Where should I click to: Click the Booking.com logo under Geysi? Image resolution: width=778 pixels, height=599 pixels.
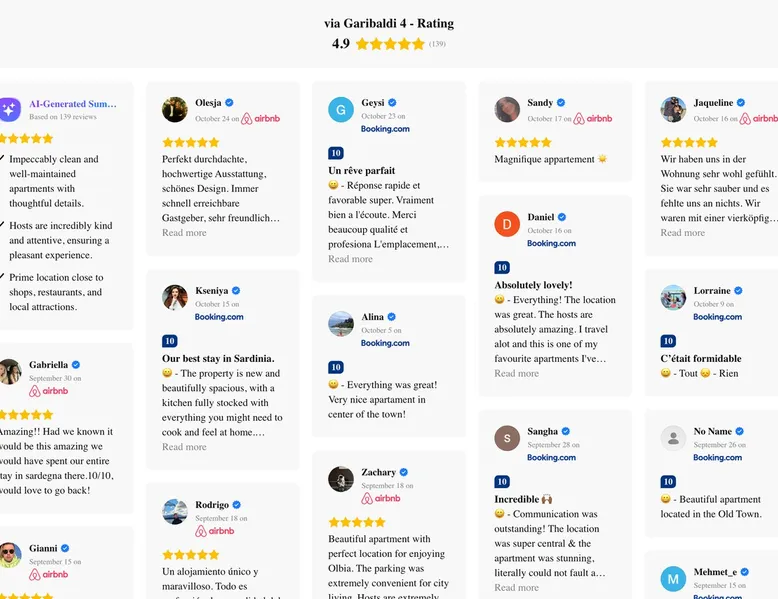[x=385, y=129]
